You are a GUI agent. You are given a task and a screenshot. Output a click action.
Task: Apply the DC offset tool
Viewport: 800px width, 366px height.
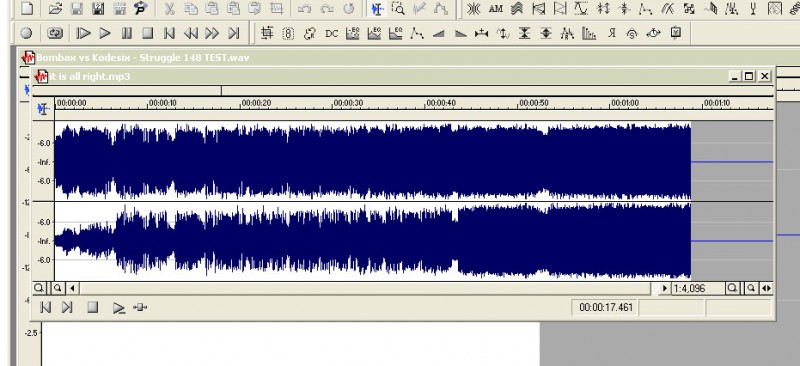point(332,34)
